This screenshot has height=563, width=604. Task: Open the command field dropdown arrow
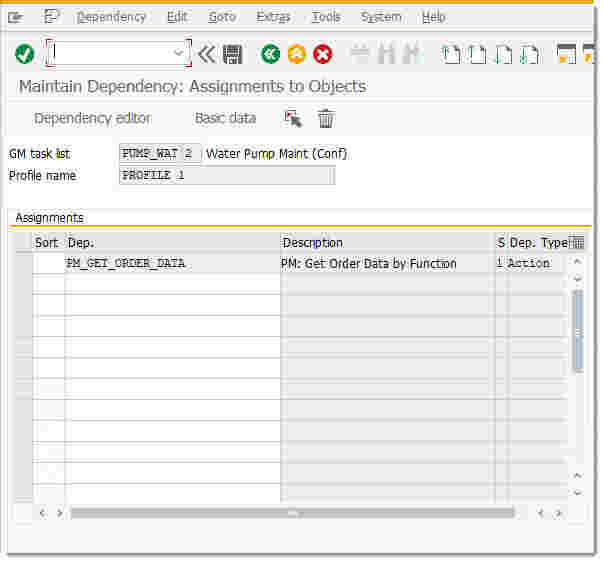178,53
